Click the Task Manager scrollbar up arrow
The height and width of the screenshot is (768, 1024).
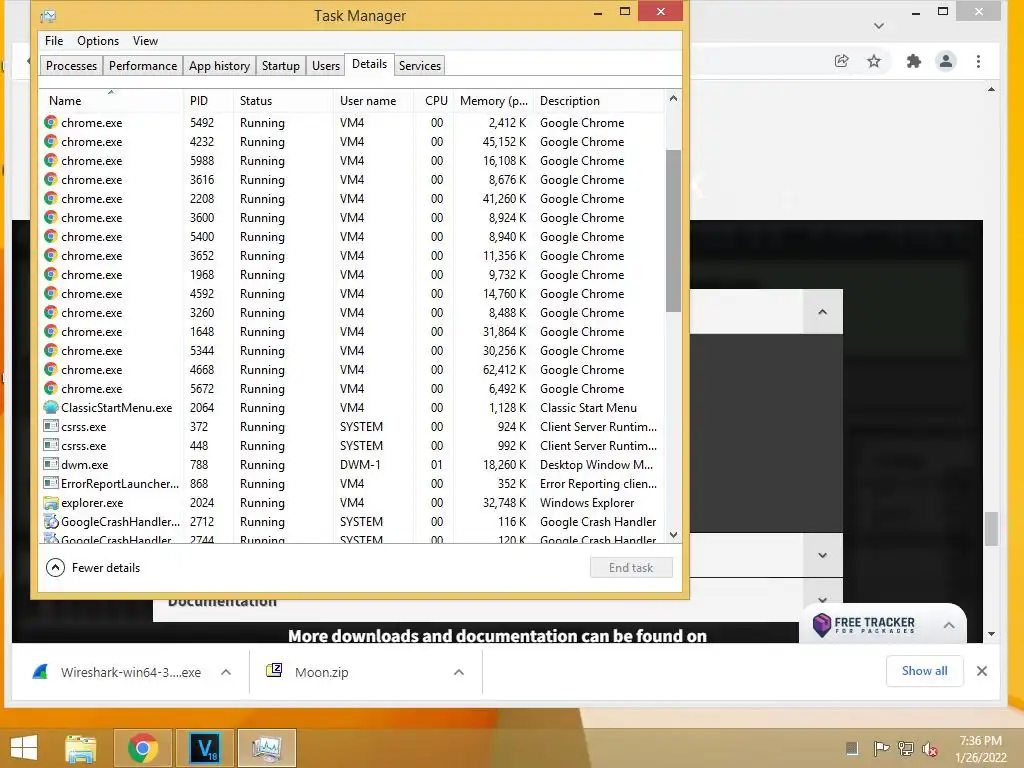pyautogui.click(x=673, y=99)
